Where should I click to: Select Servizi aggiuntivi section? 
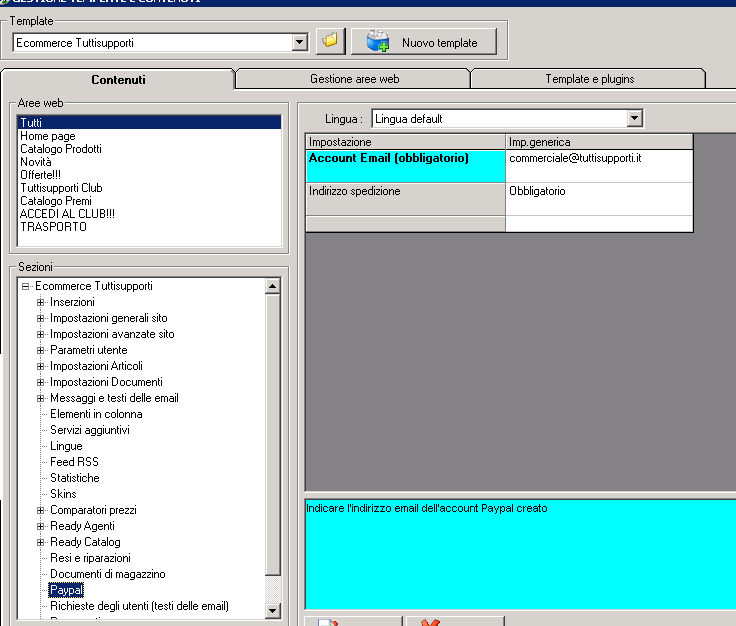pyautogui.click(x=90, y=430)
